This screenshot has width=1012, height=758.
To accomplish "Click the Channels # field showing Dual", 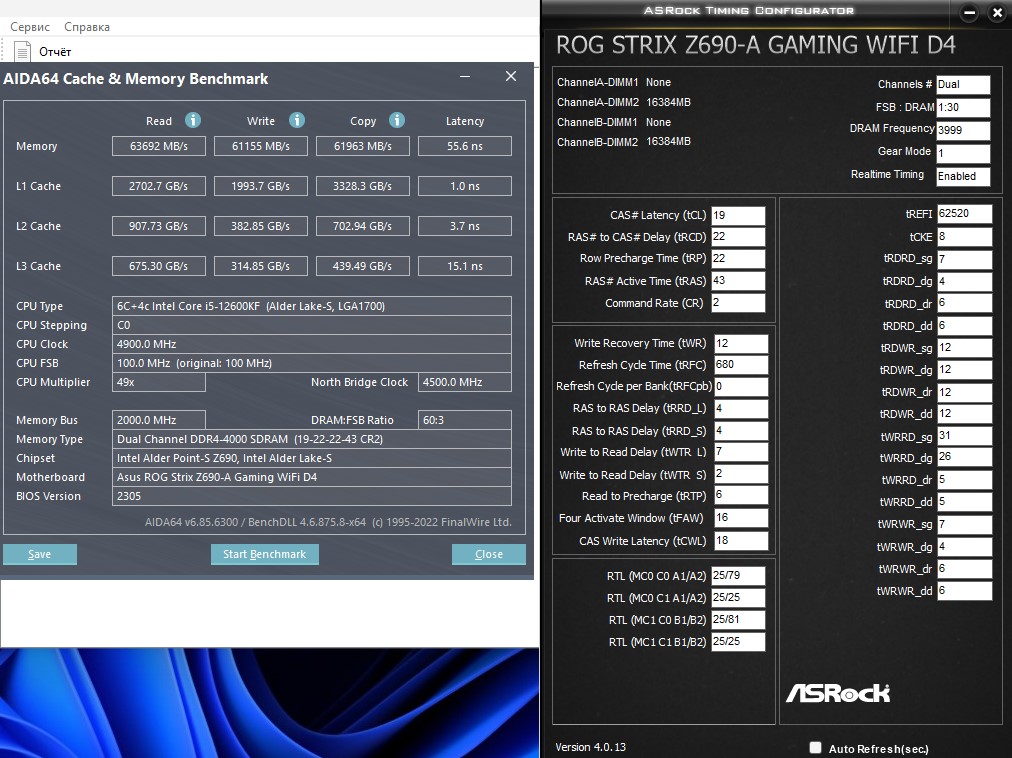I will pos(963,85).
